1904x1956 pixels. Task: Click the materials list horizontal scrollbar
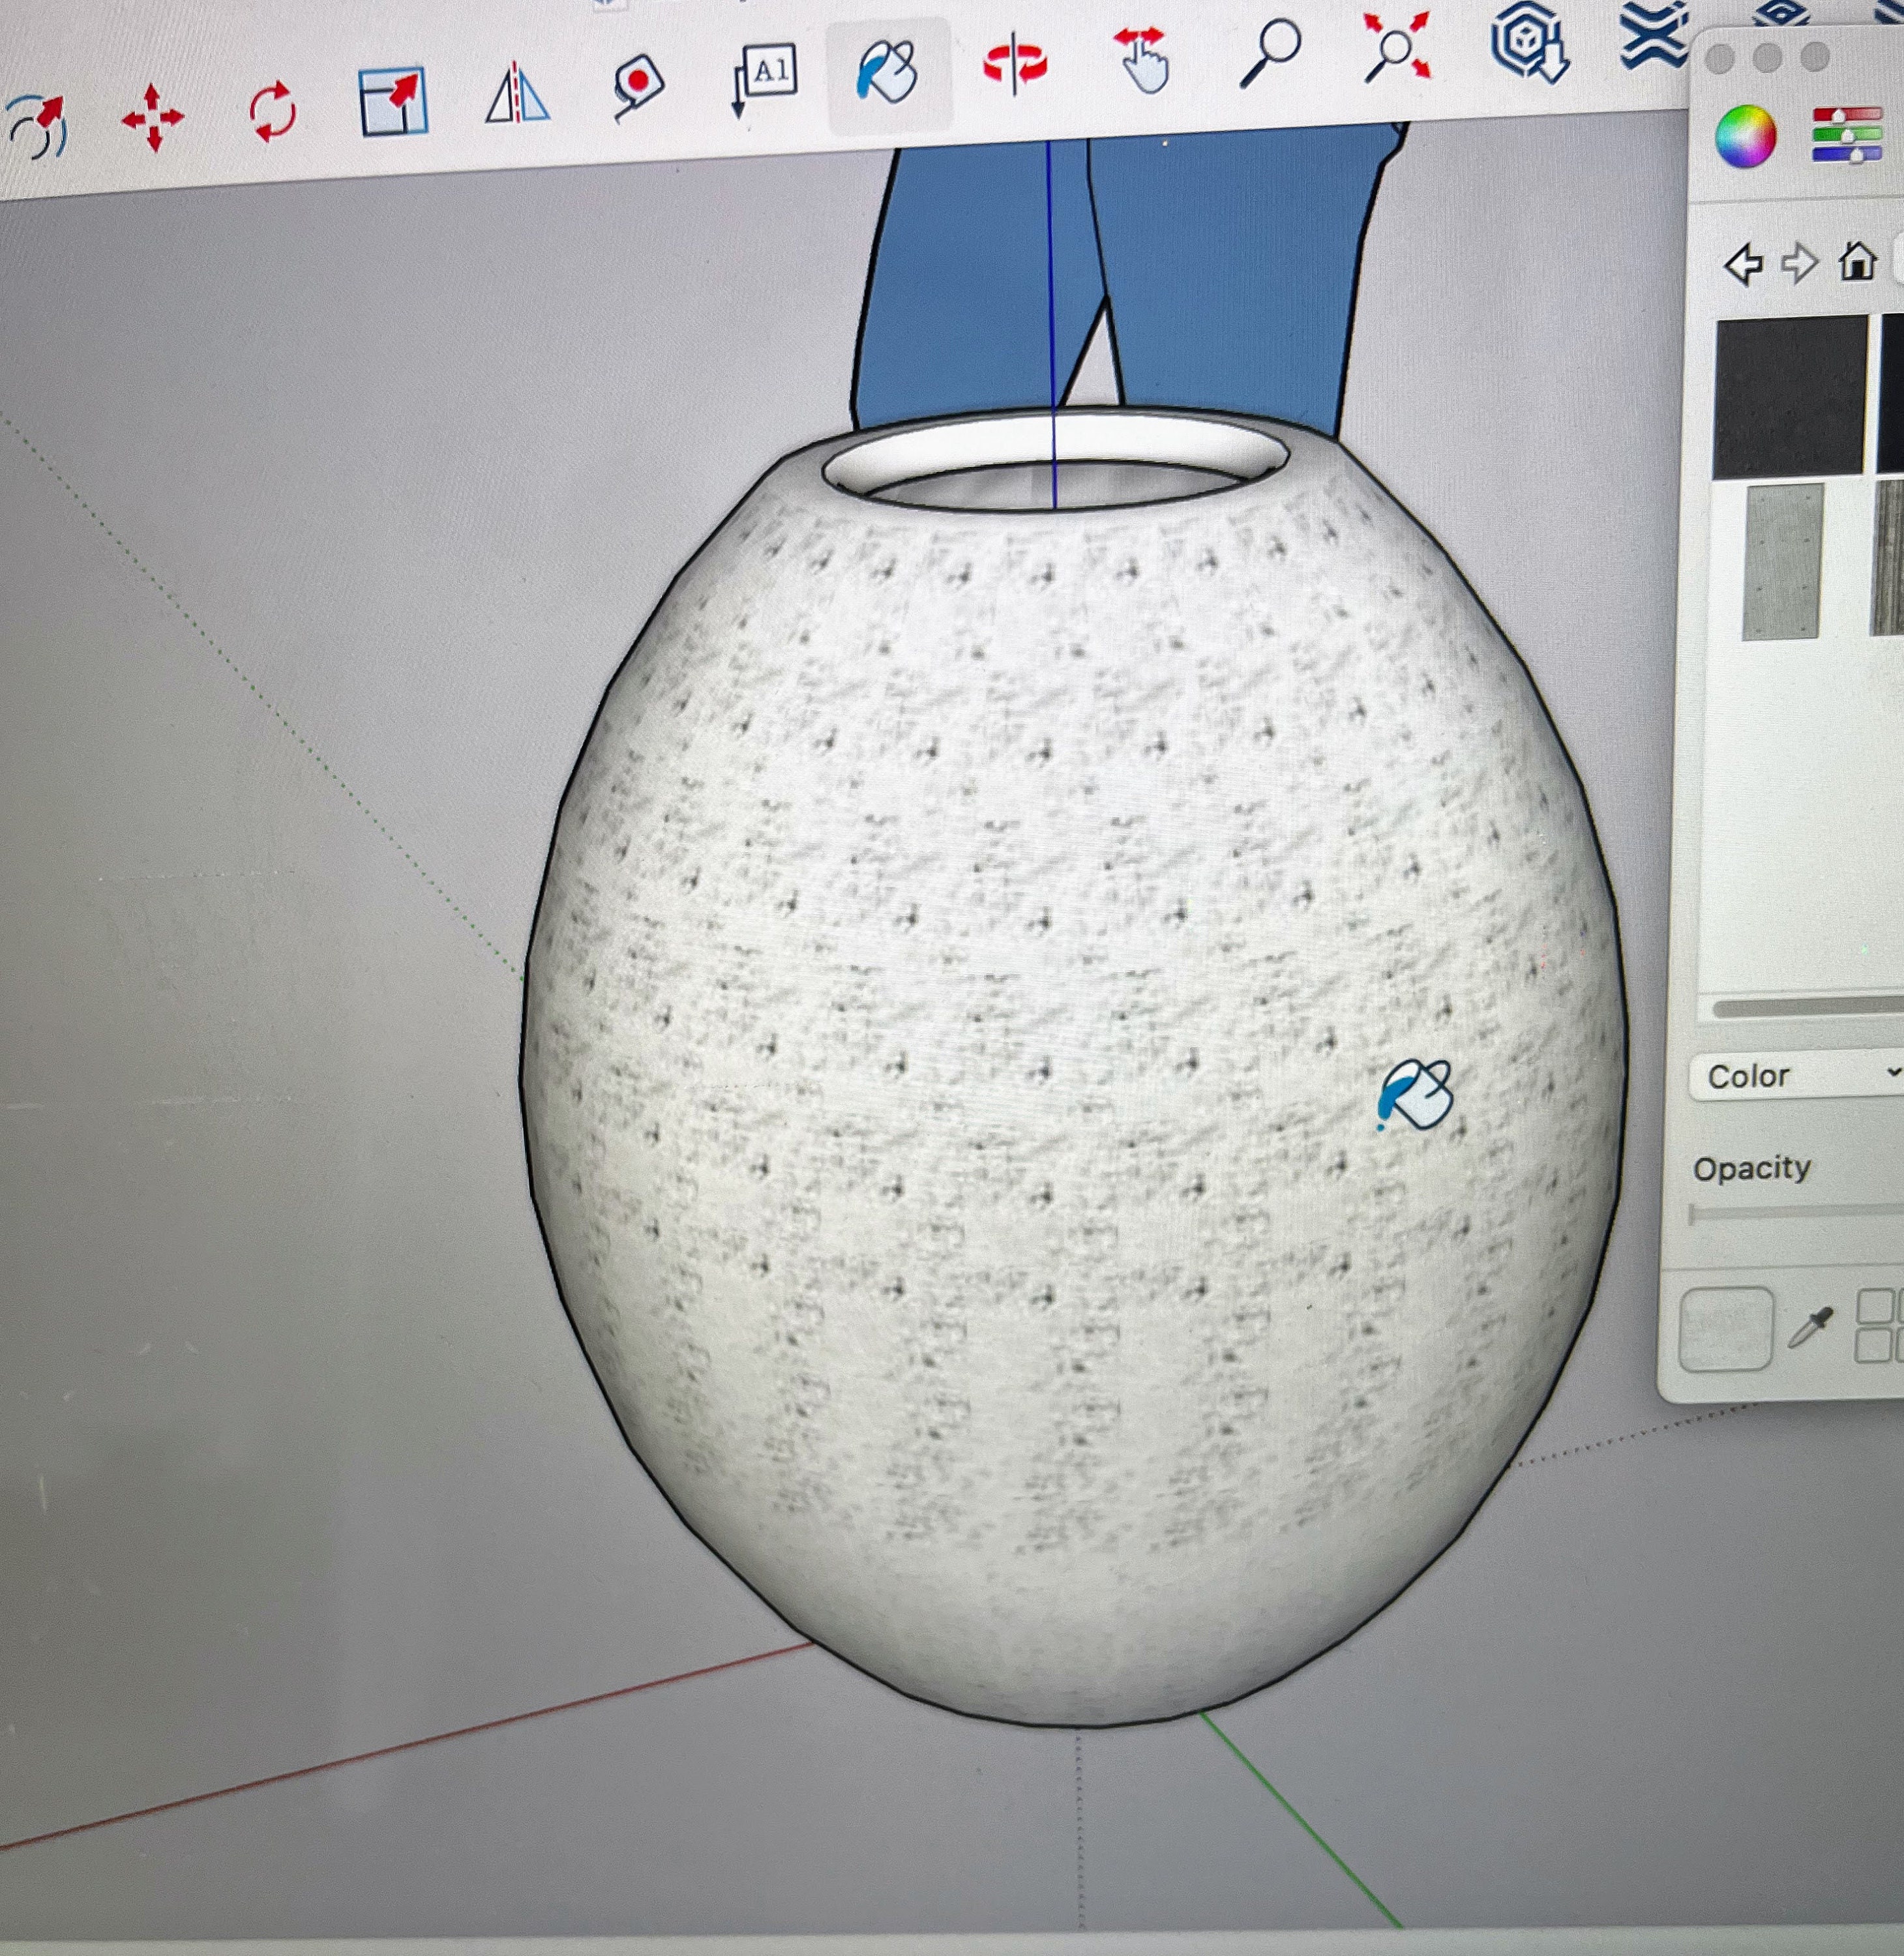(1808, 1007)
